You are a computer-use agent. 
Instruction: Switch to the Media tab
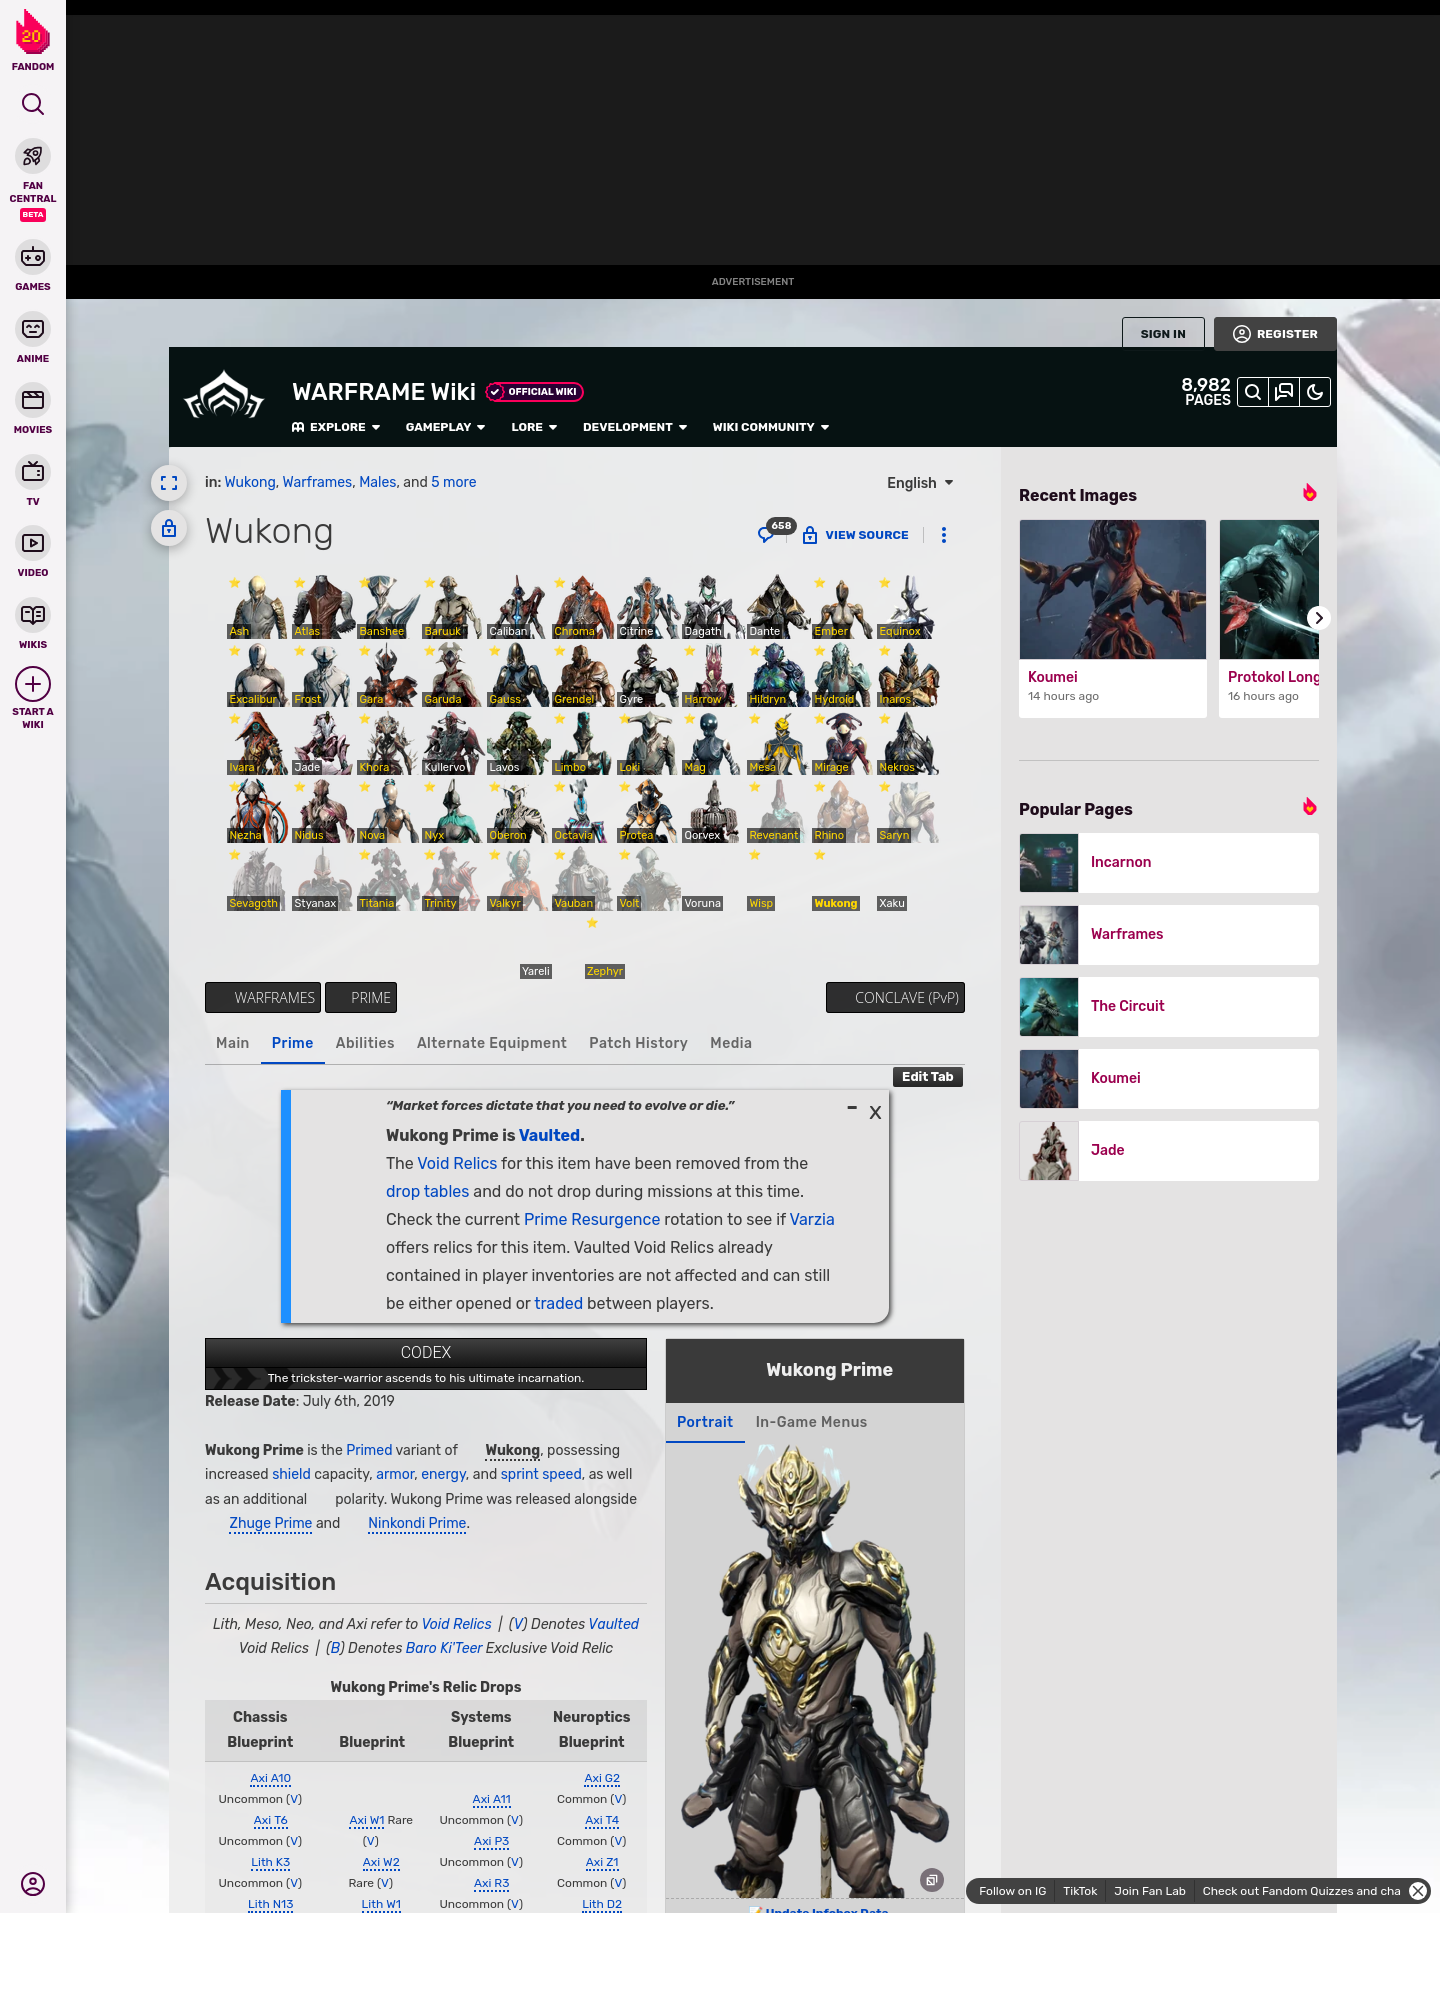pyautogui.click(x=731, y=1043)
